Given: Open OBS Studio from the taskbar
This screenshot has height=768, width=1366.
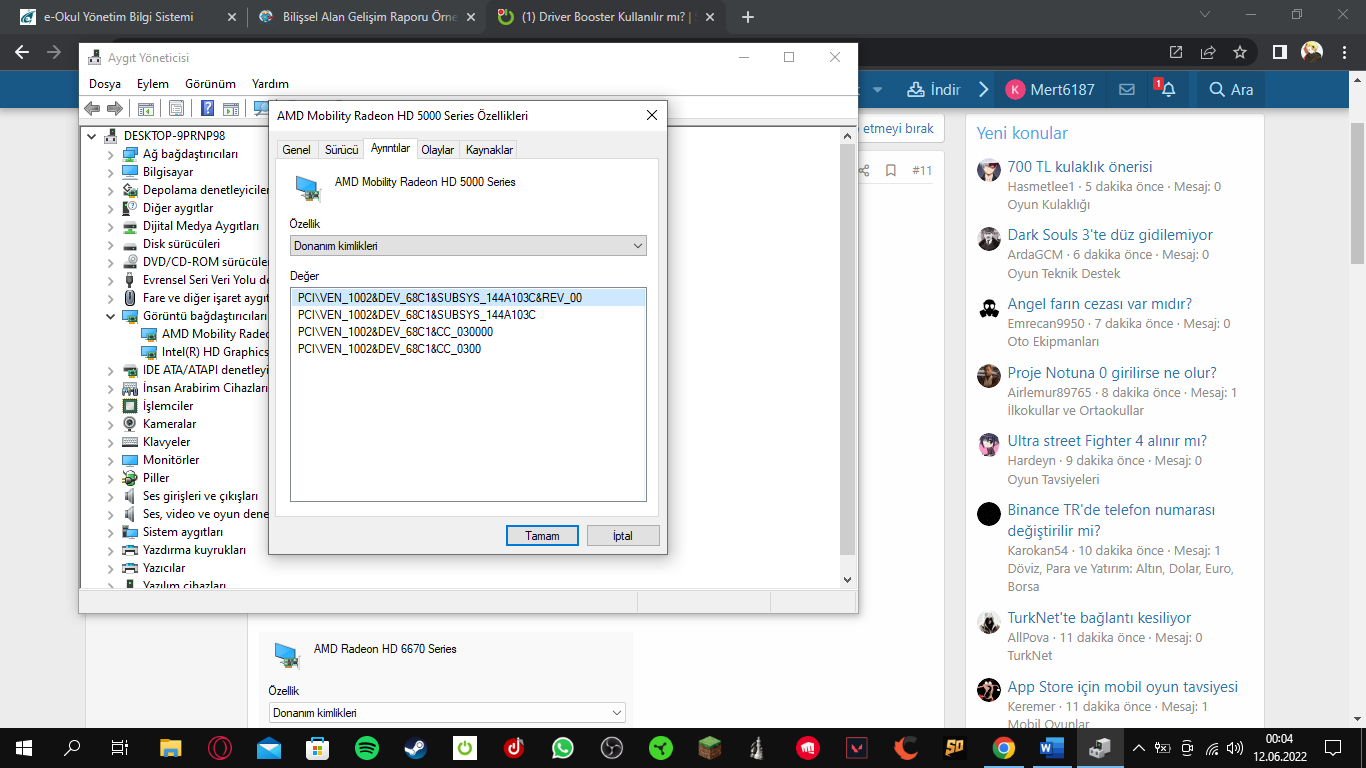Looking at the screenshot, I should 612,748.
